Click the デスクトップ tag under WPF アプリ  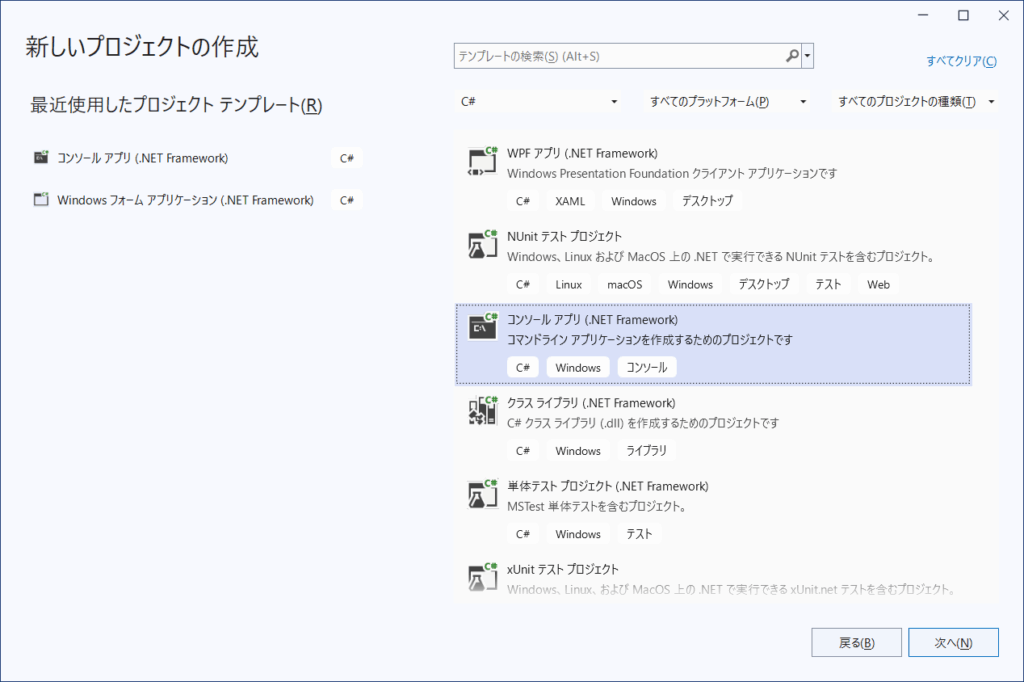tap(707, 201)
